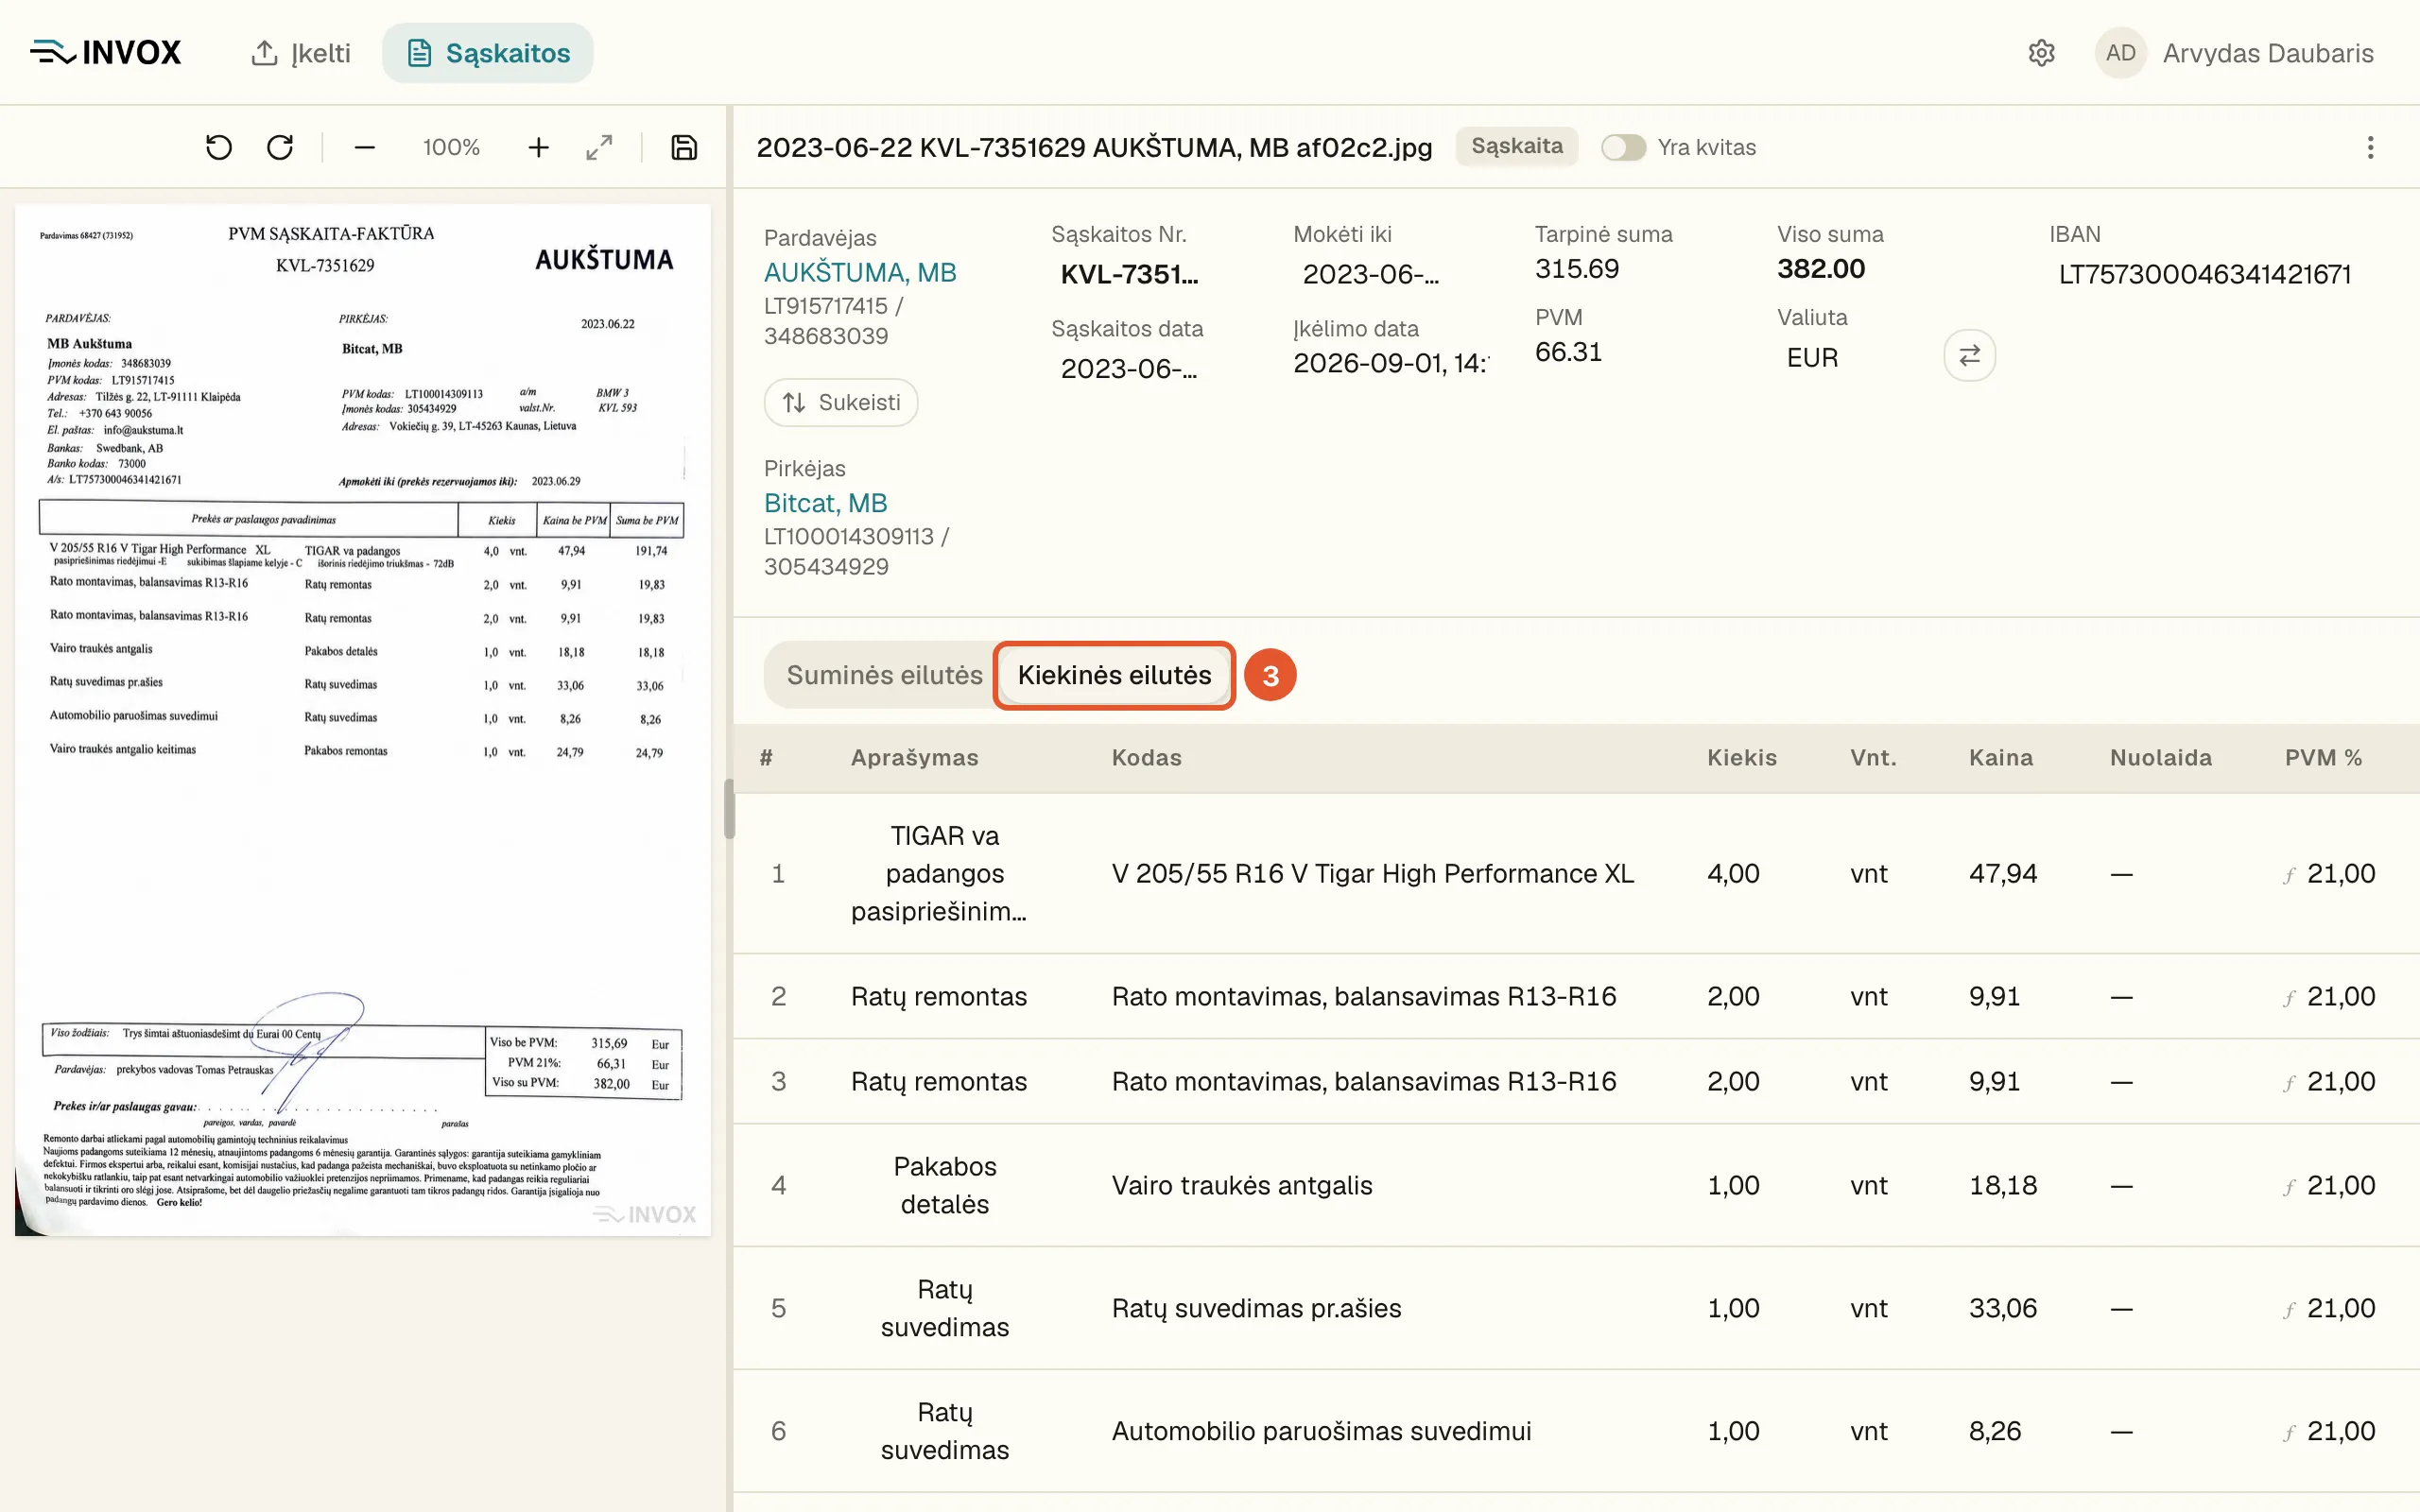The image size is (2420, 1512).
Task: Click the Kiekis column header
Action: 1741,758
